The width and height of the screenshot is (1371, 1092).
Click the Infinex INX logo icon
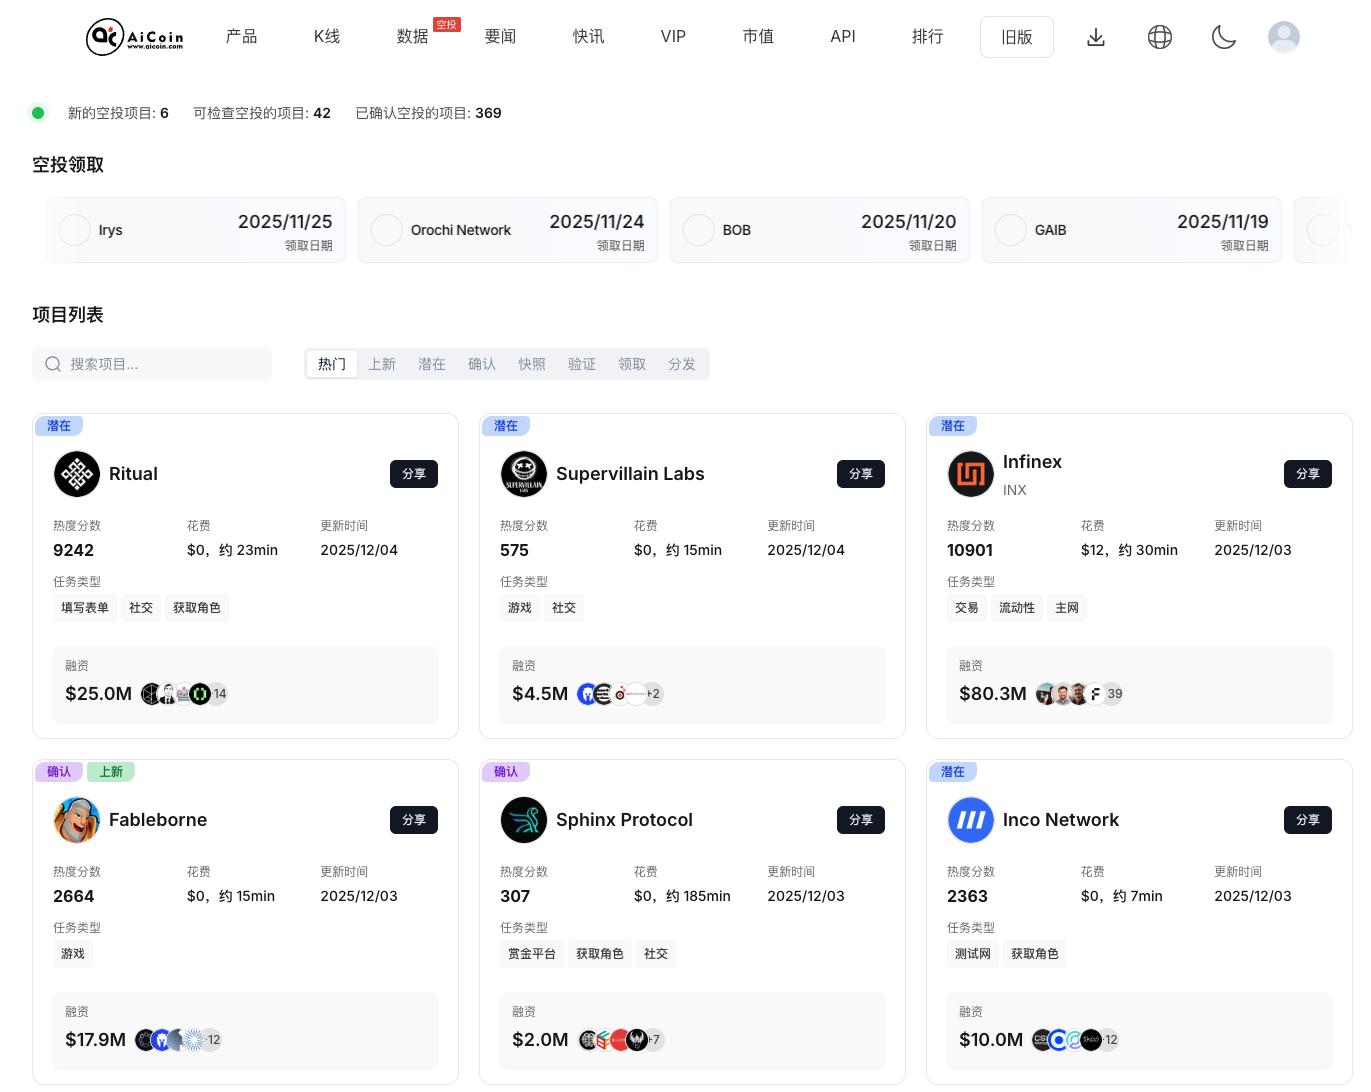tap(970, 474)
